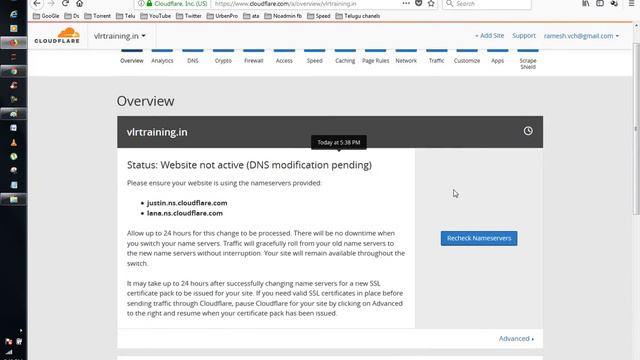
Task: Click the clock history icon in header
Action: (528, 131)
